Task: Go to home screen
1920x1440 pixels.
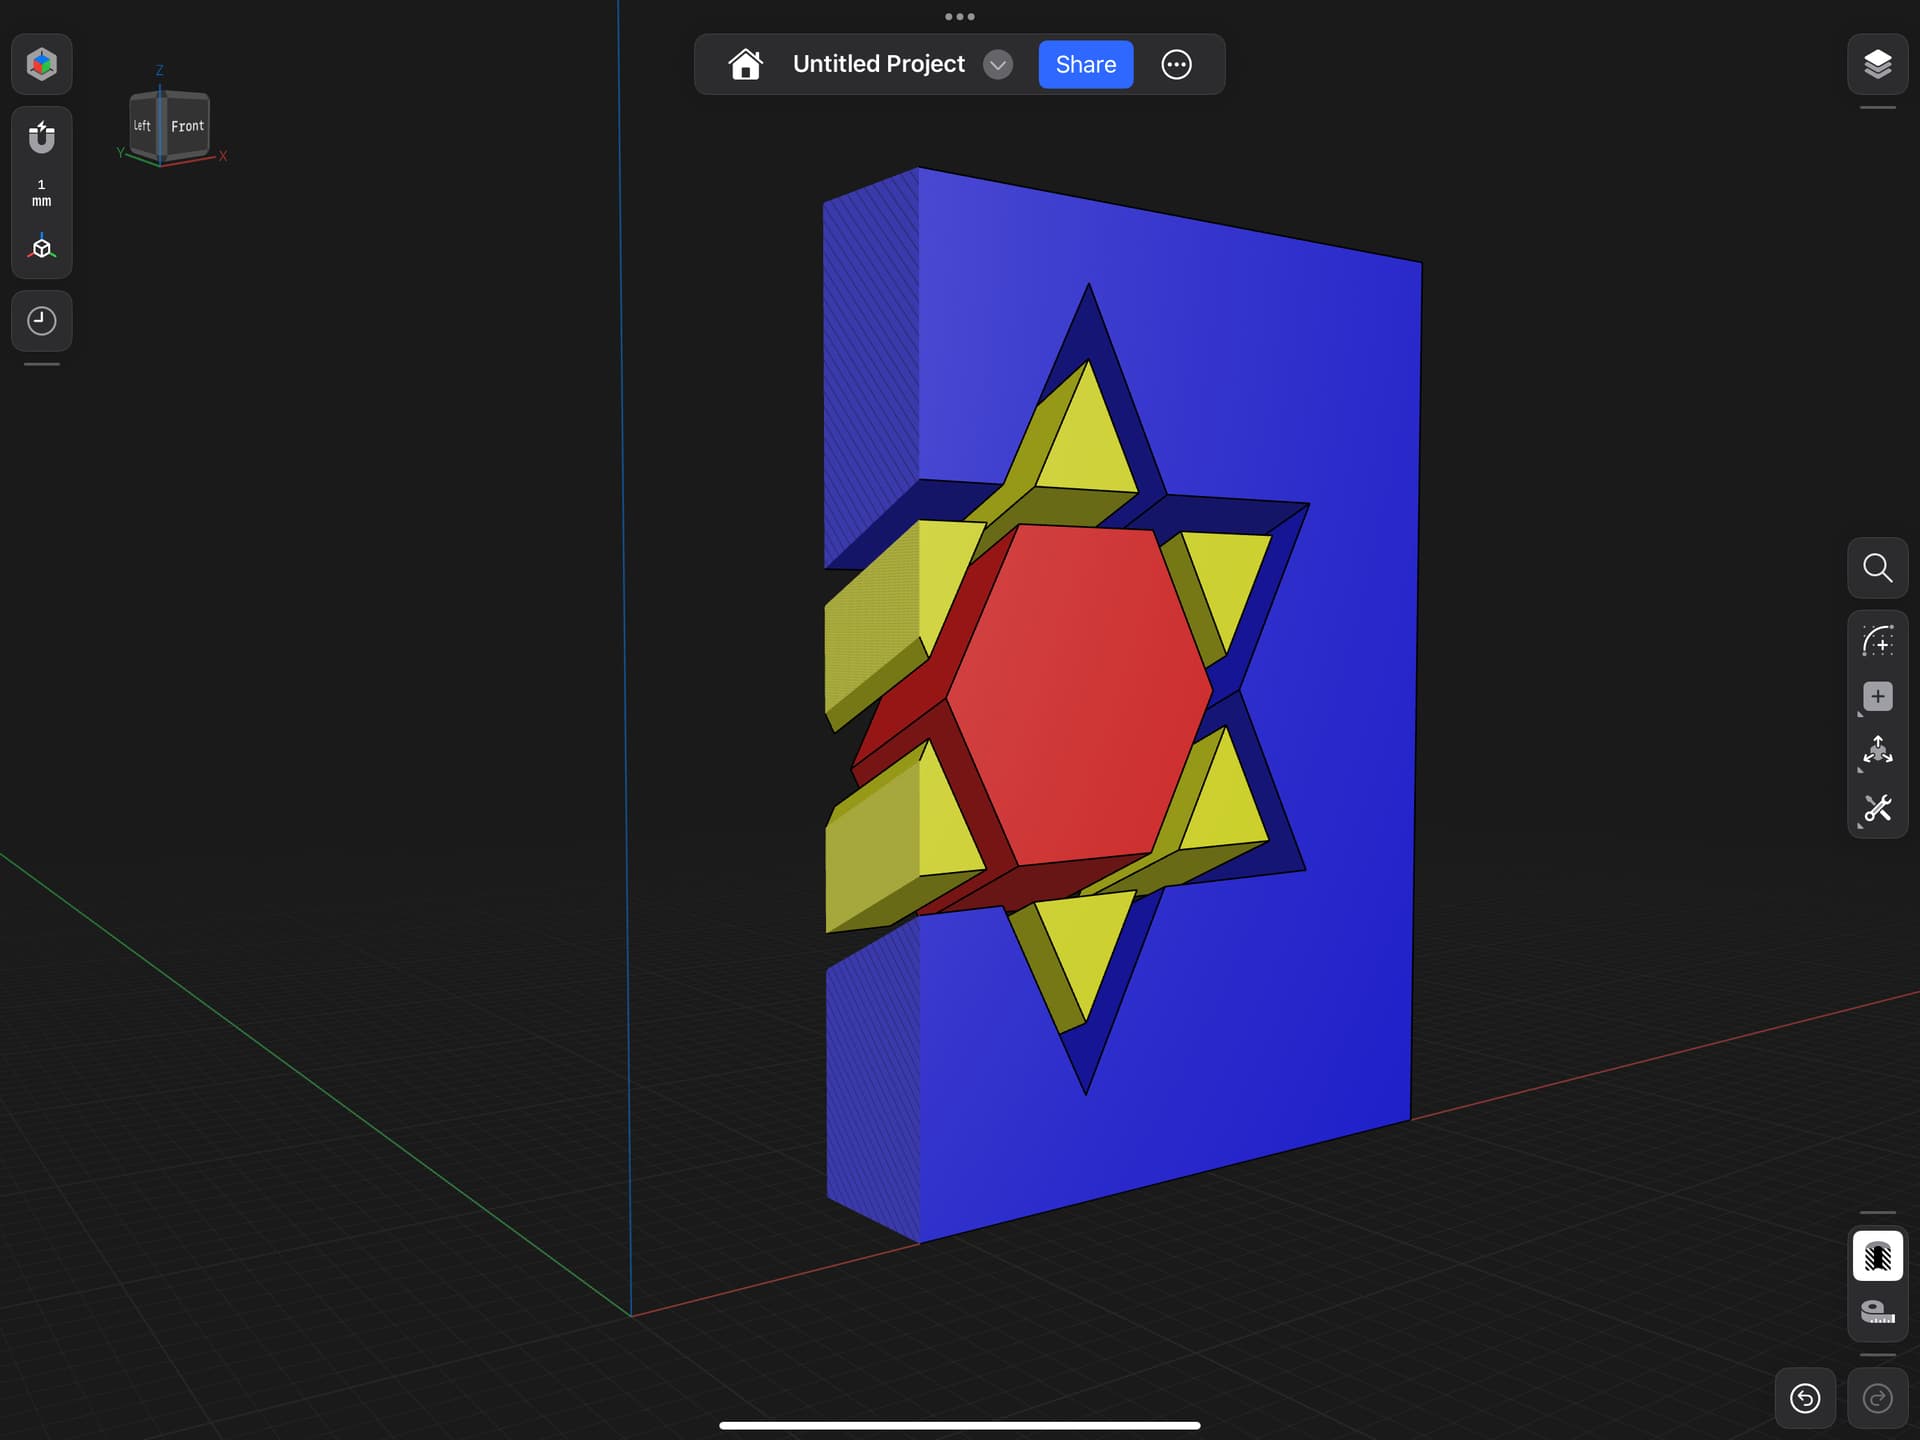Action: (745, 64)
